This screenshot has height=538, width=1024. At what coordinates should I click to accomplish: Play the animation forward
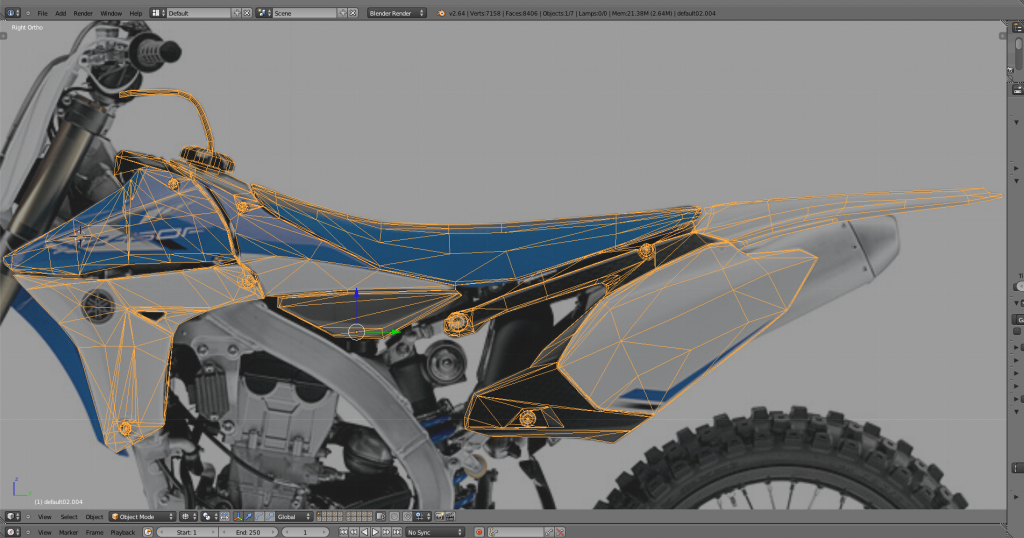(x=376, y=532)
